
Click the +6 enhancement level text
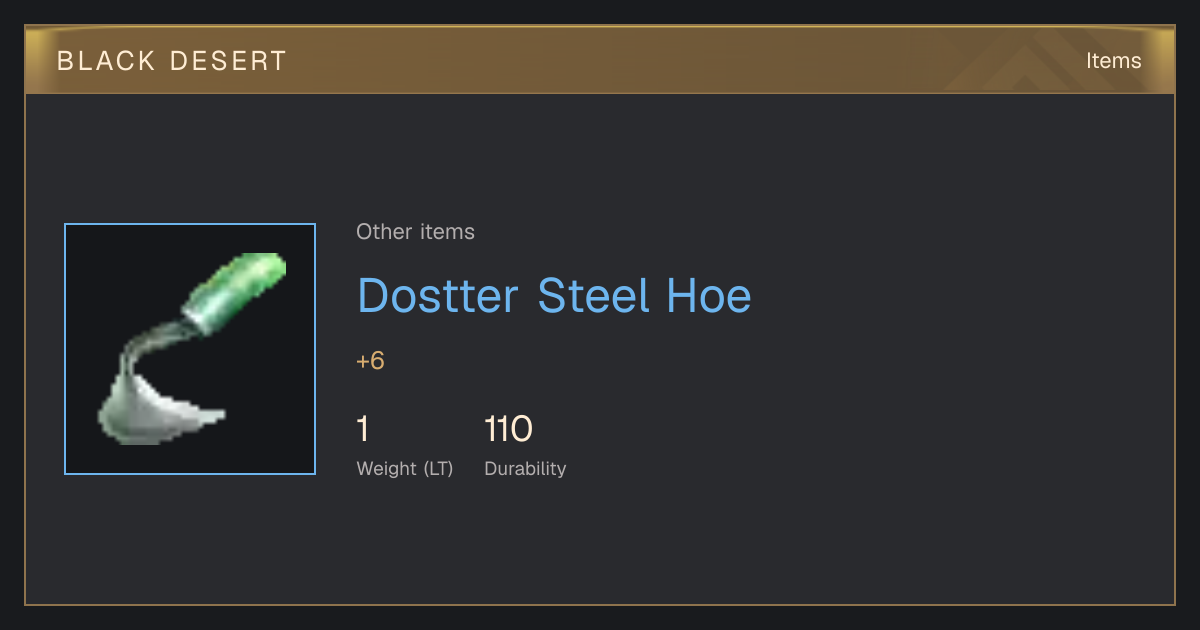tap(370, 361)
